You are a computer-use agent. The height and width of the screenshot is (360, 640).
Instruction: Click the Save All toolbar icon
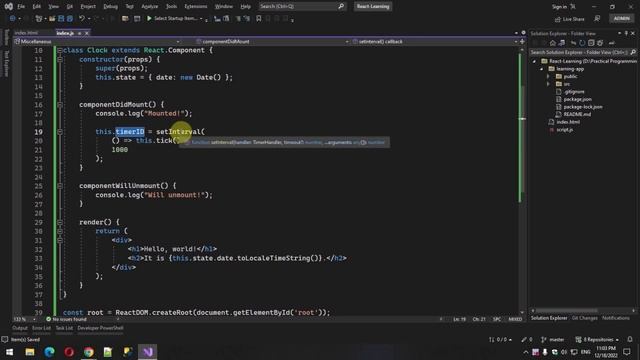click(x=70, y=19)
